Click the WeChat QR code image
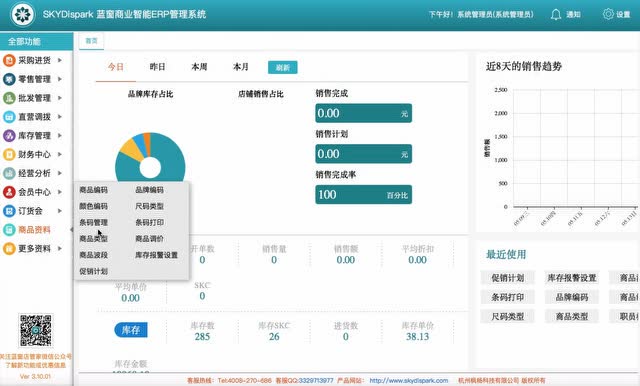The width and height of the screenshot is (640, 386). pos(36,330)
